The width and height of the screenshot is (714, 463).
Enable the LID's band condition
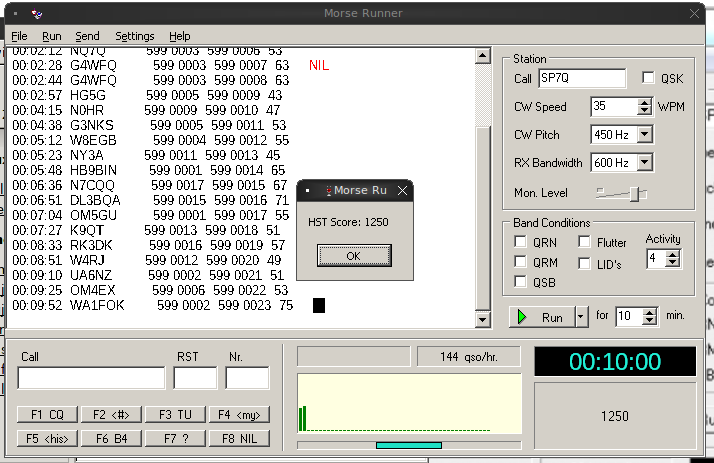coord(584,263)
